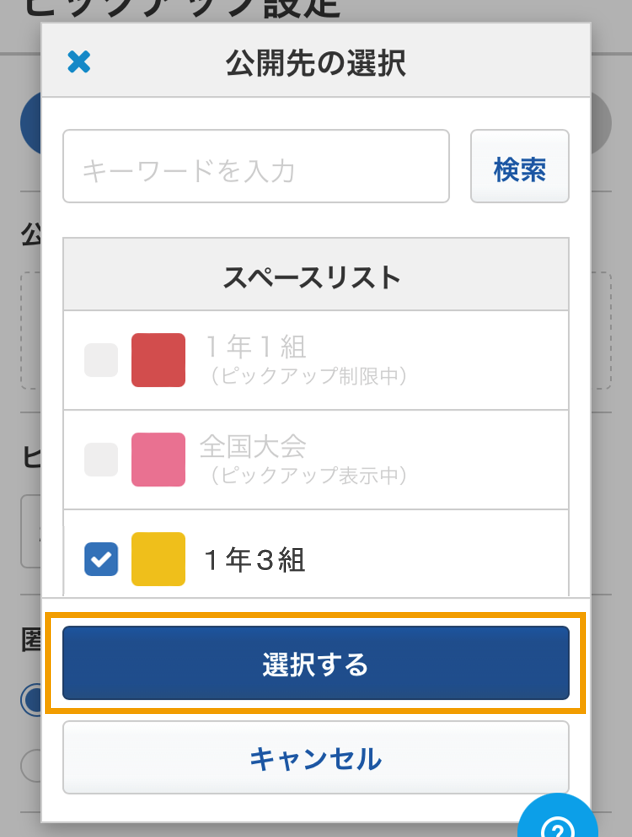Select the 1年3組 label text
The image size is (632, 837).
255,559
